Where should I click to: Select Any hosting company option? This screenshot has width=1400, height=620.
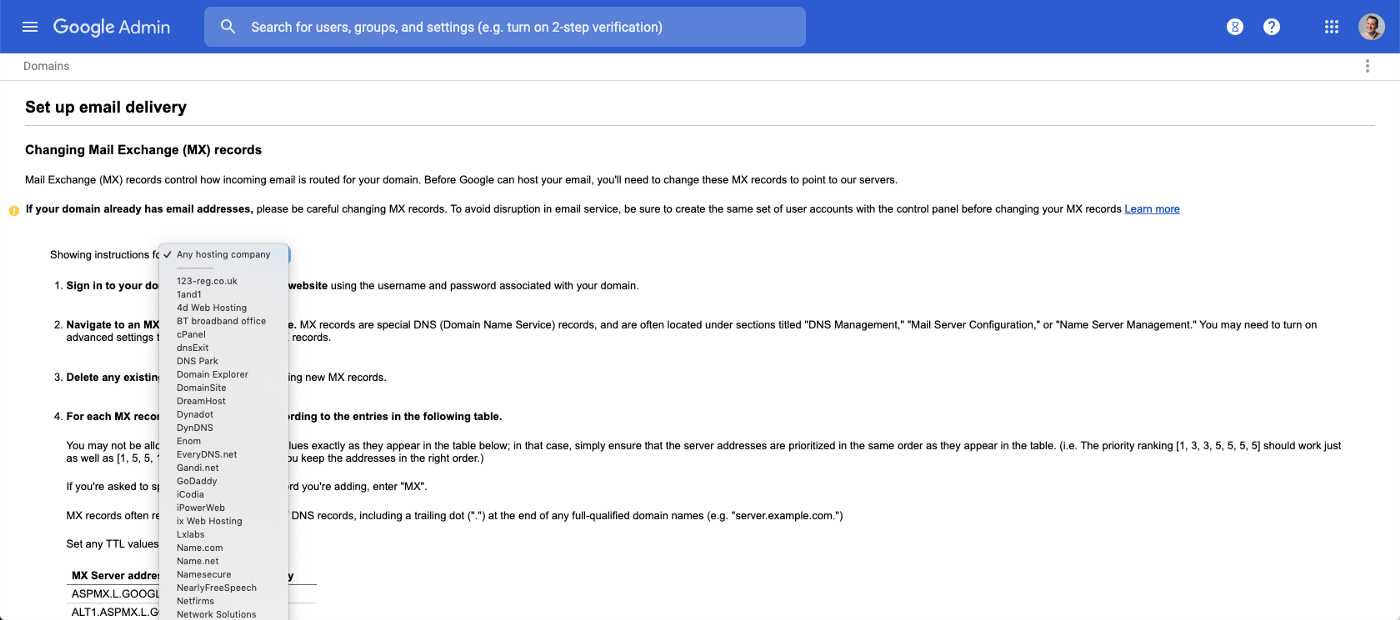[224, 254]
